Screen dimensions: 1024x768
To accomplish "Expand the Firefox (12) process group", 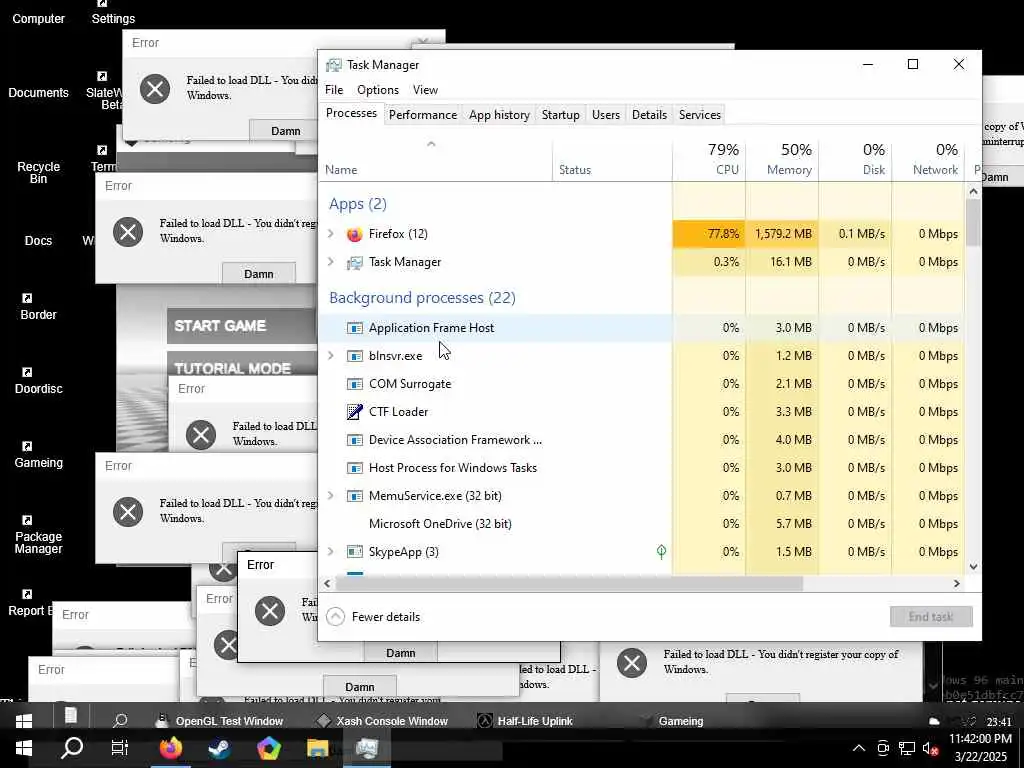I will click(330, 234).
